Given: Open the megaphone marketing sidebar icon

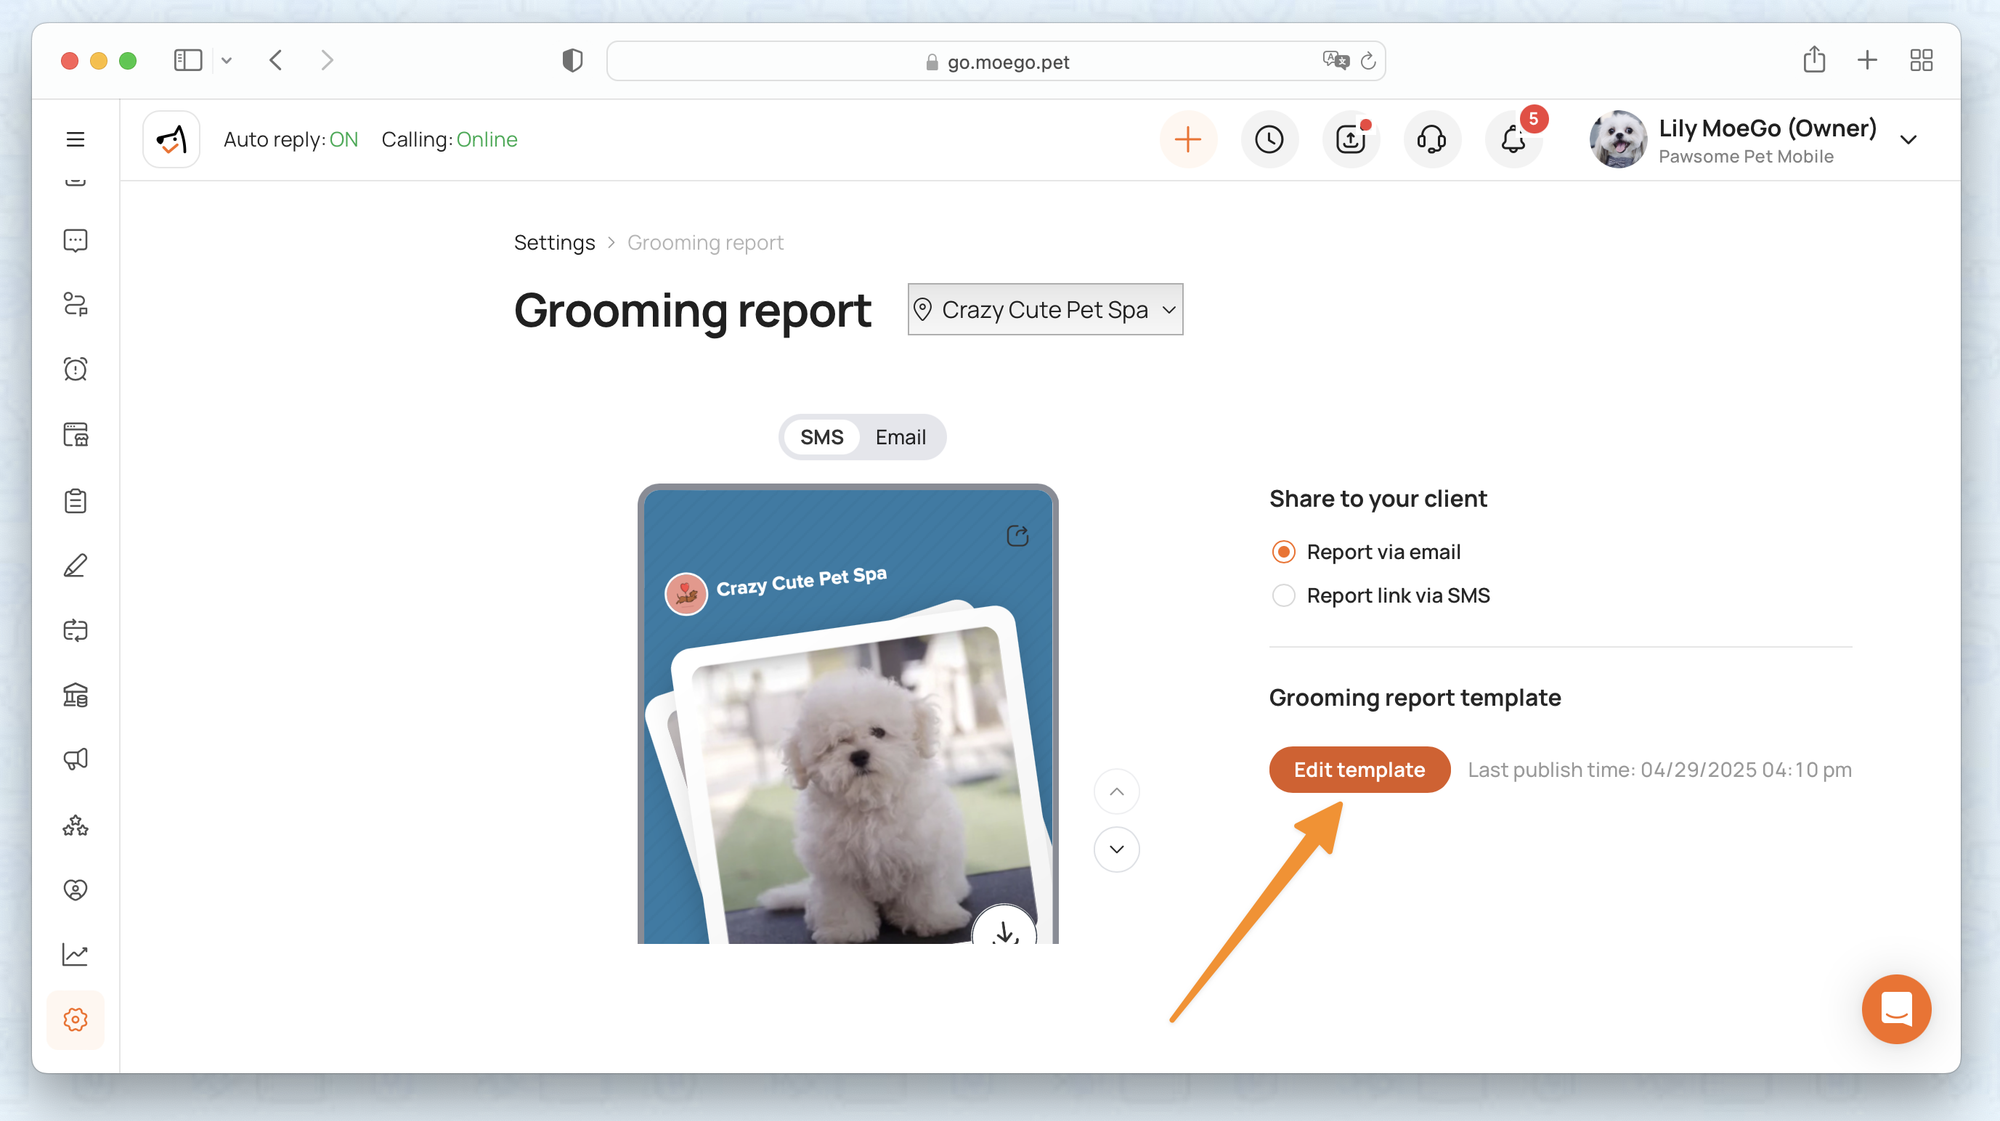Looking at the screenshot, I should pyautogui.click(x=75, y=759).
